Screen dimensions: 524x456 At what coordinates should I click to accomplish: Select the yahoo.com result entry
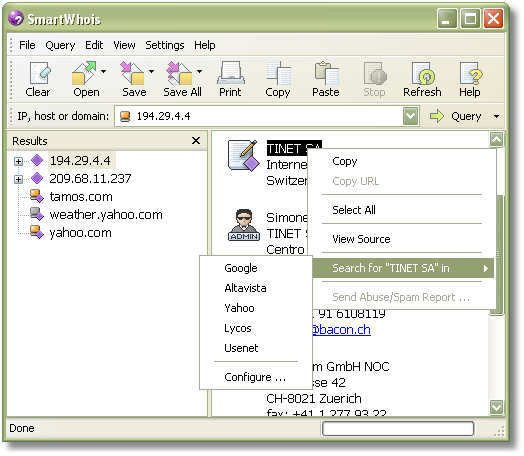(x=81, y=233)
